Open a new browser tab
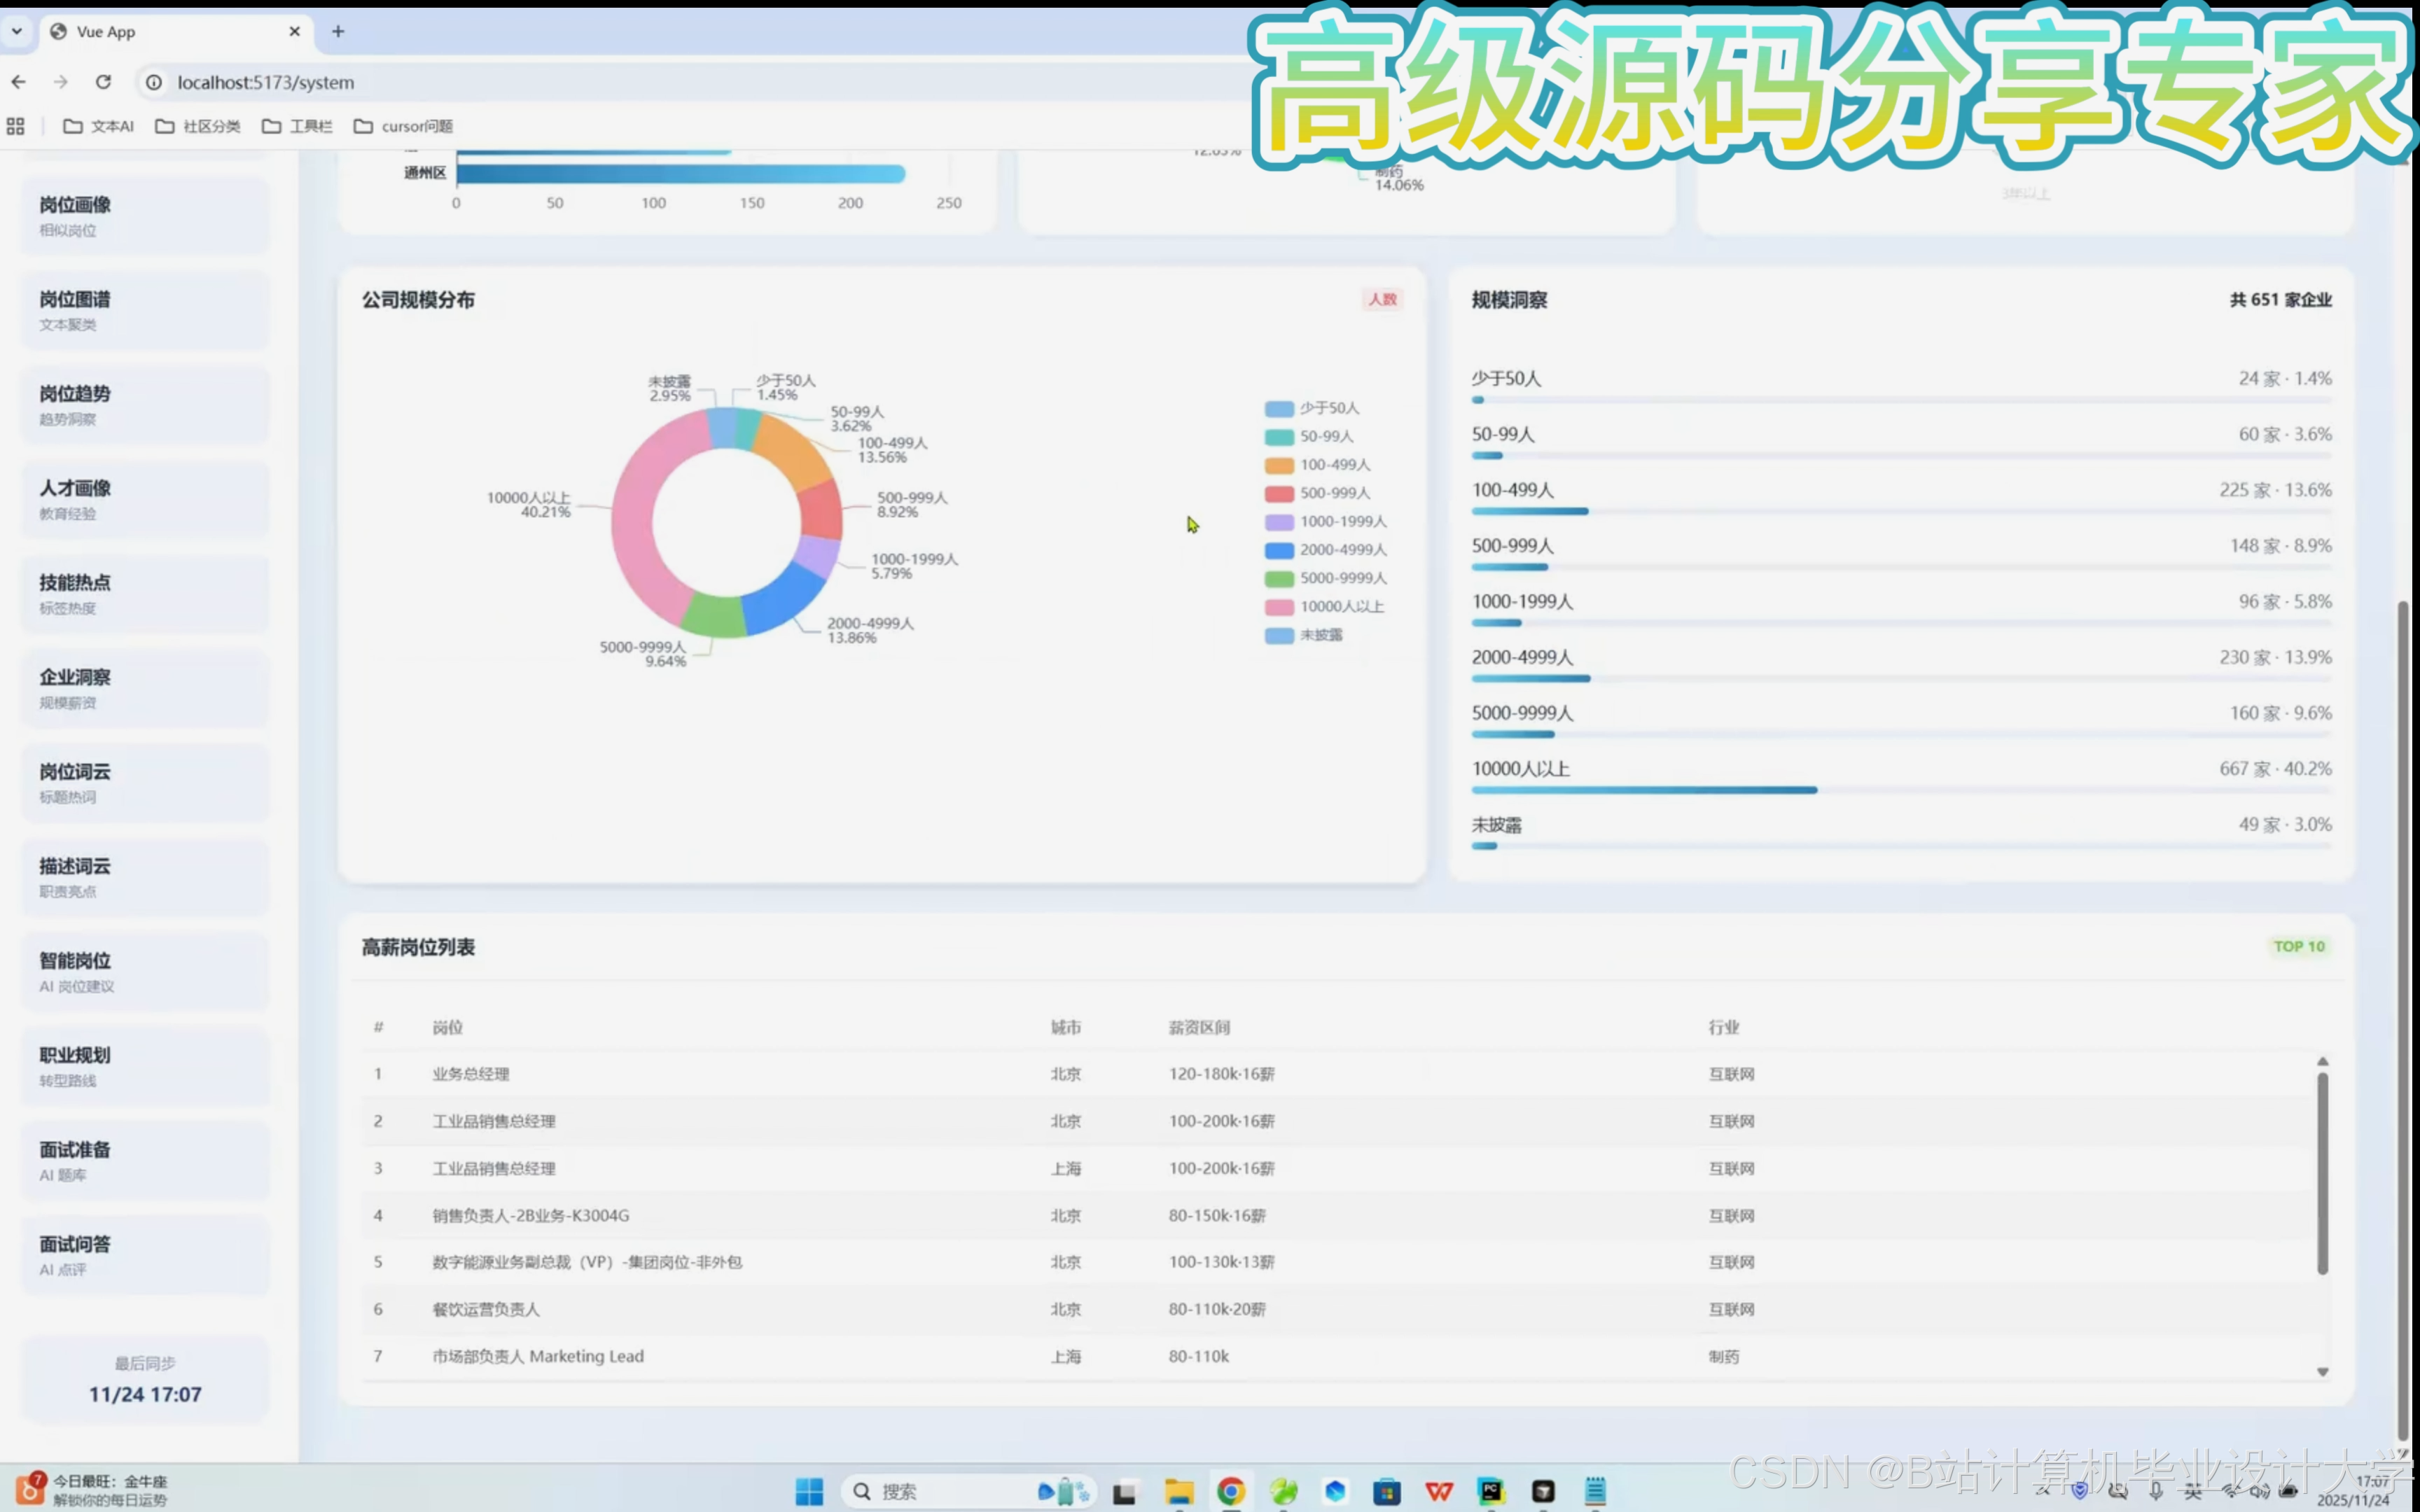Viewport: 2420px width, 1512px height. [338, 32]
